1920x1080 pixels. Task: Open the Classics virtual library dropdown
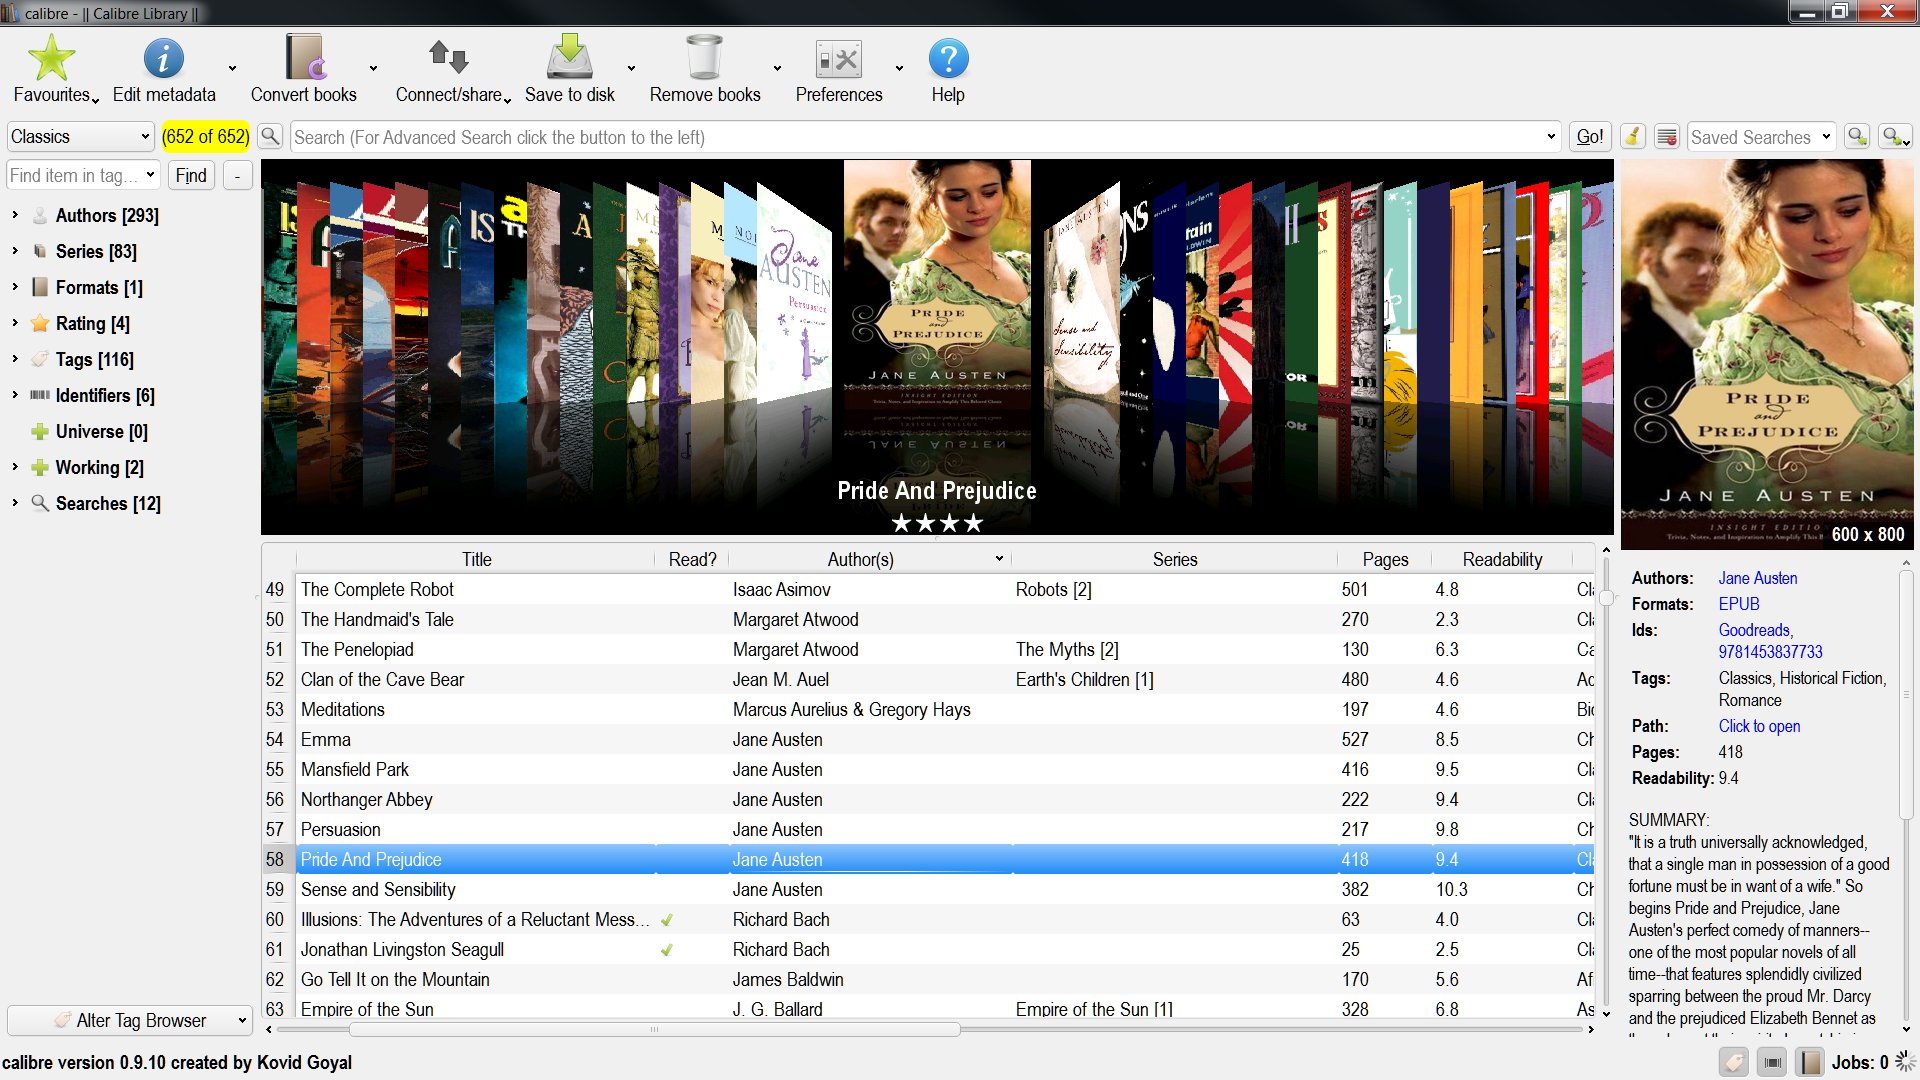coord(80,137)
